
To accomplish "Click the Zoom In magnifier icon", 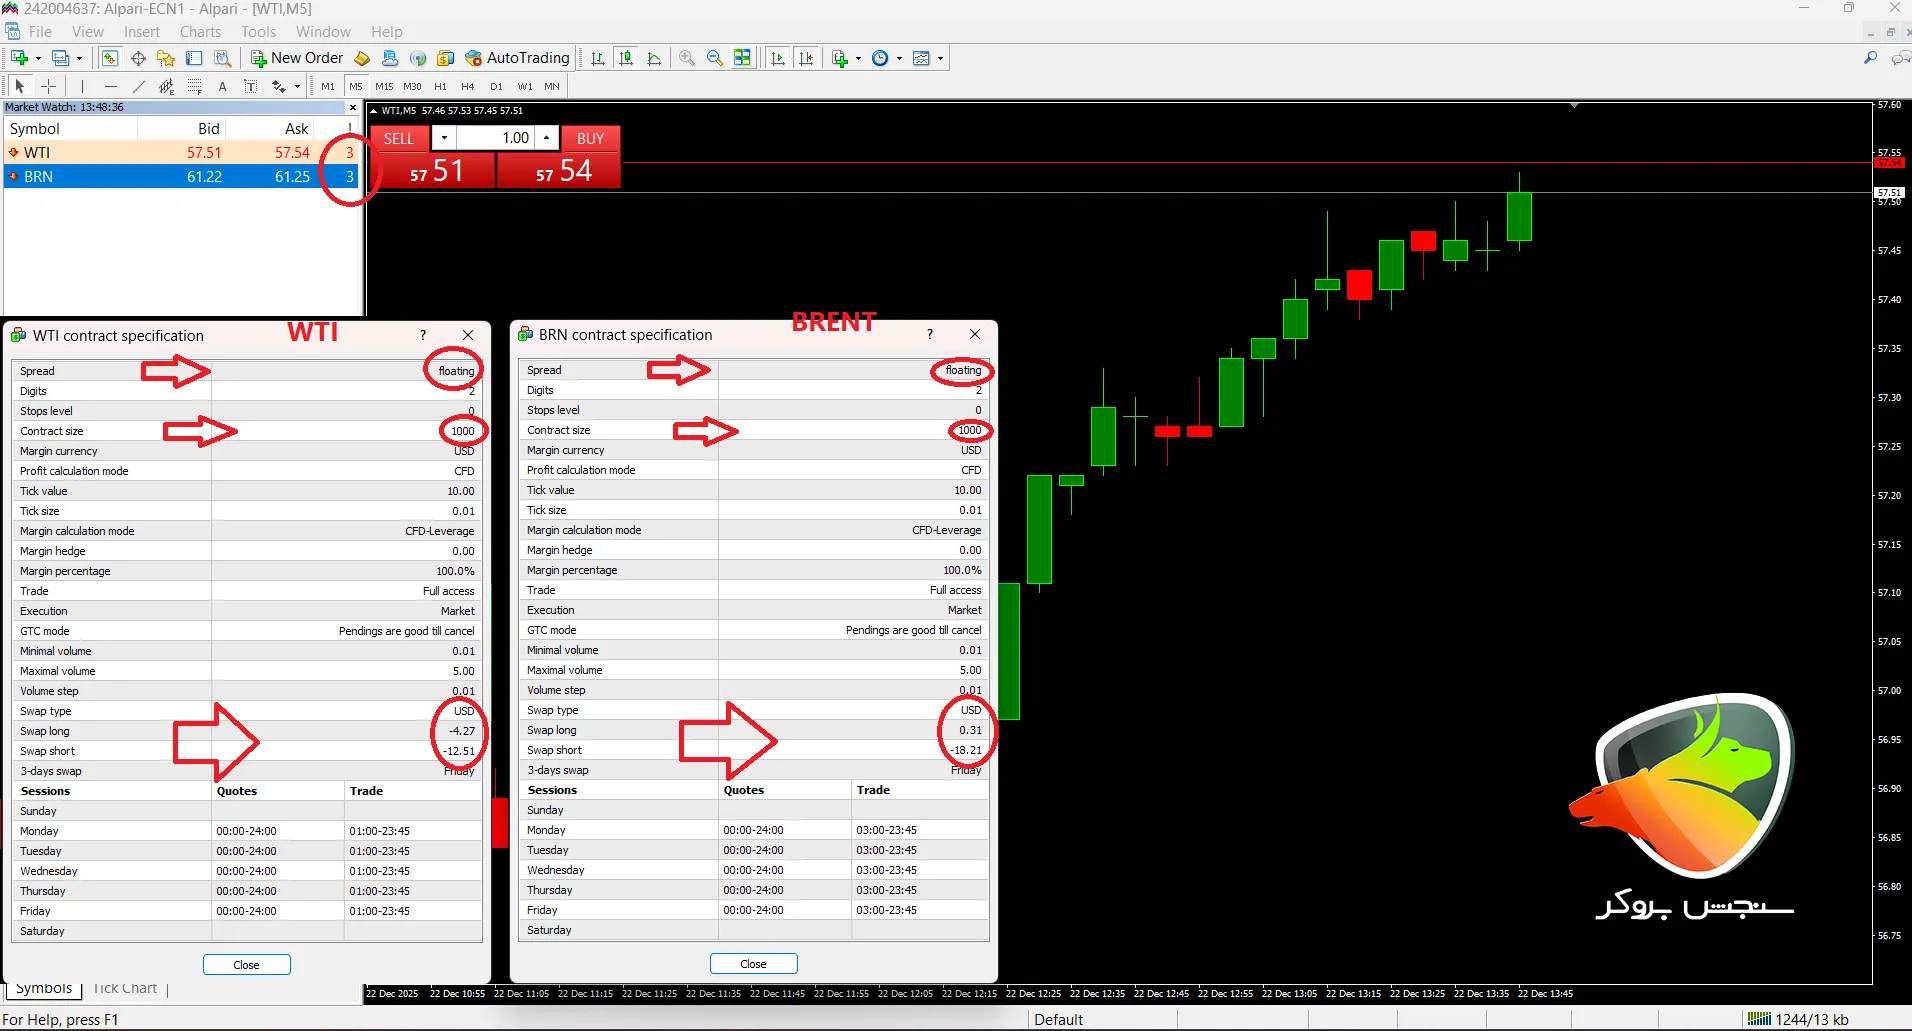I will 687,58.
